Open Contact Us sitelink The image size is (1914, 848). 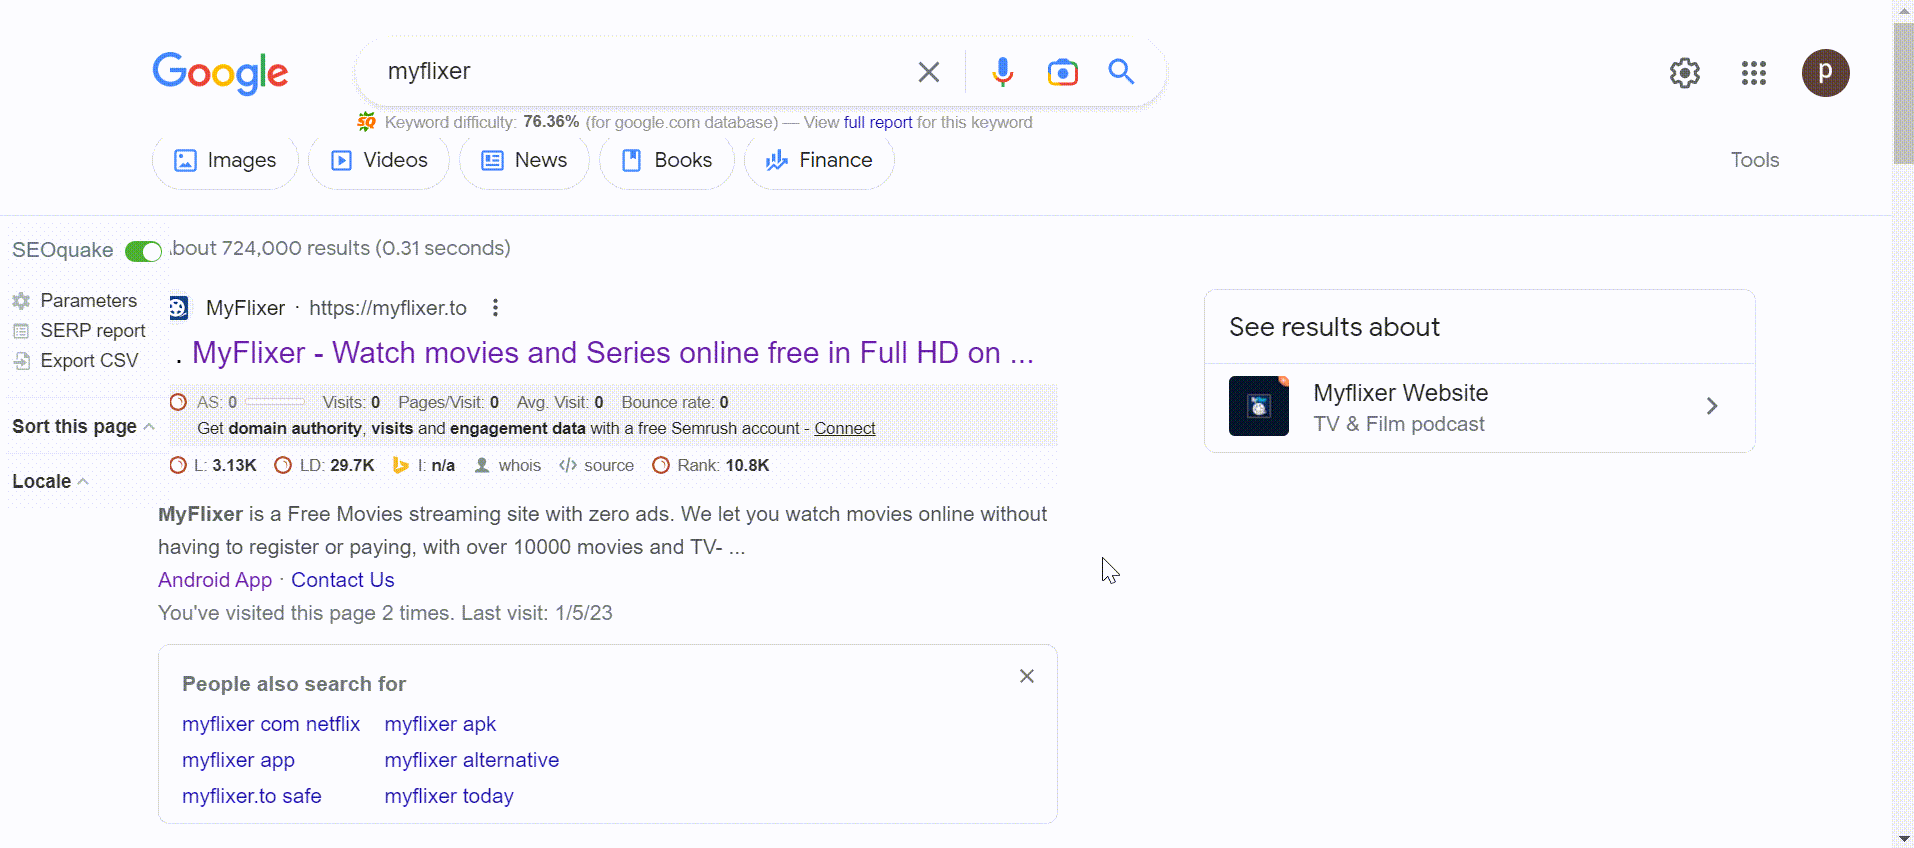[342, 580]
